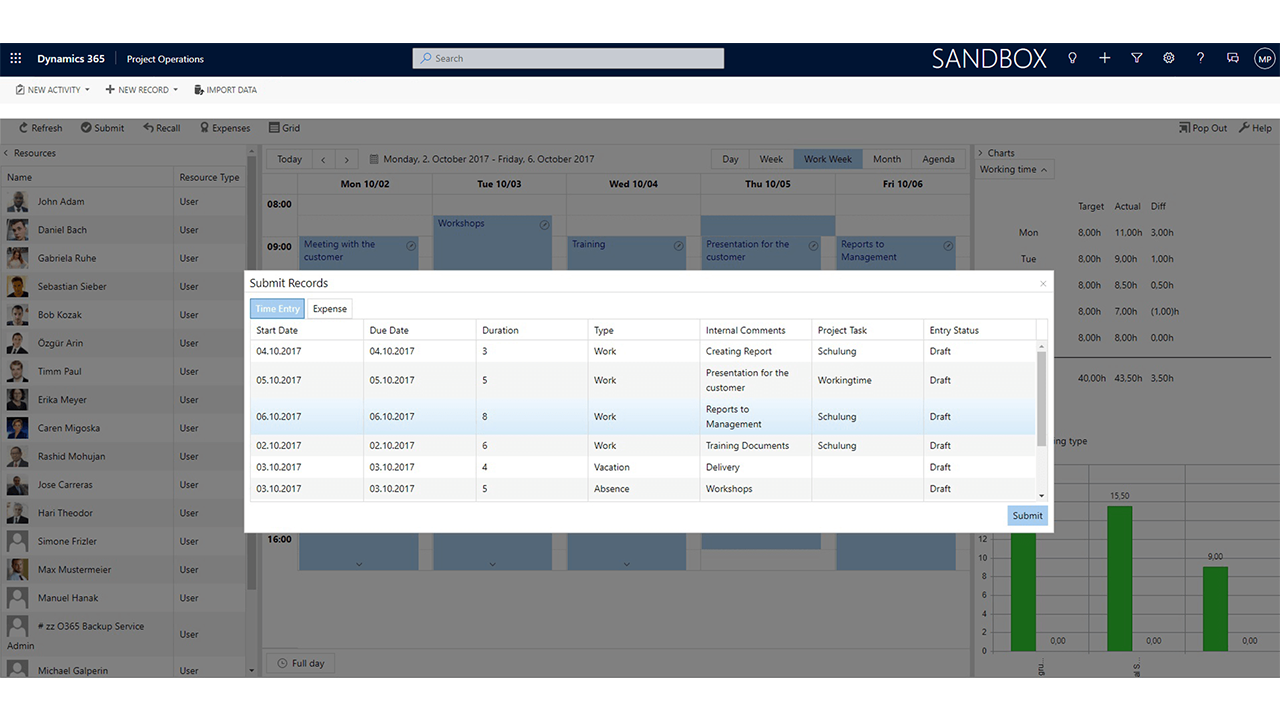Click Dynamics 365 home link
The width and height of the screenshot is (1280, 720).
coord(71,59)
